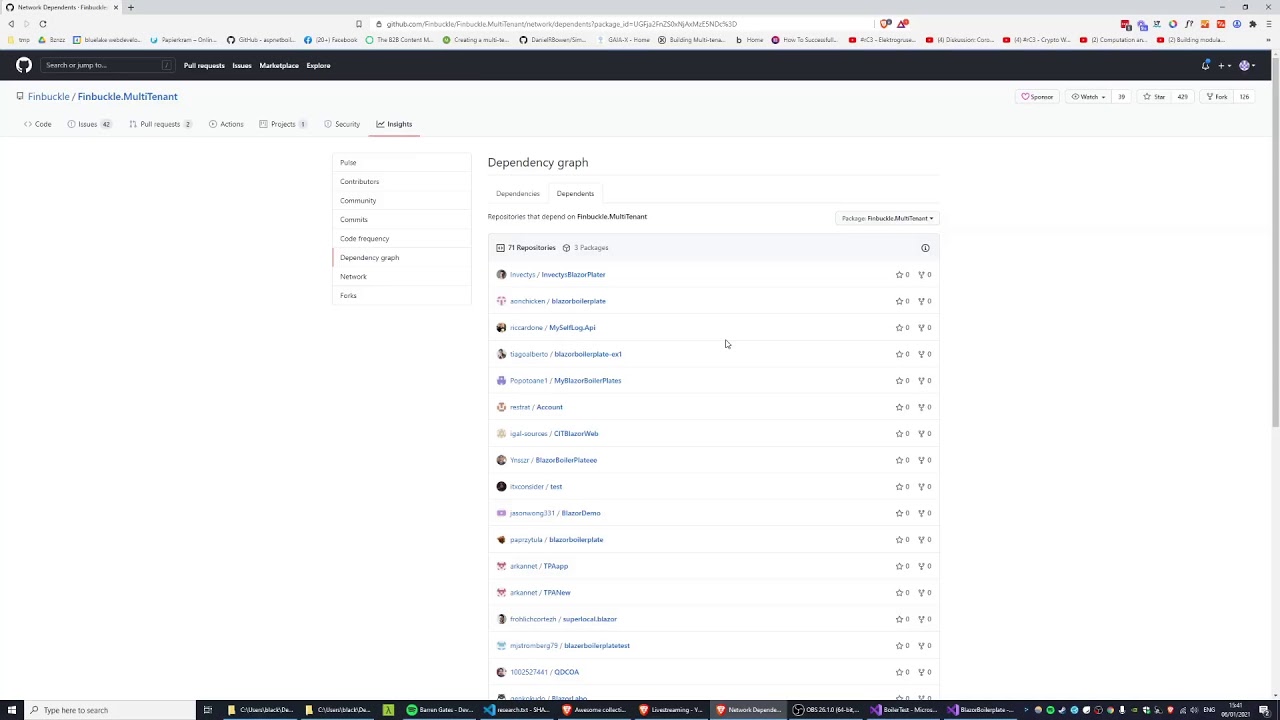Click the Finbuckle owner link
Screen dimensions: 1280x720
click(48, 97)
